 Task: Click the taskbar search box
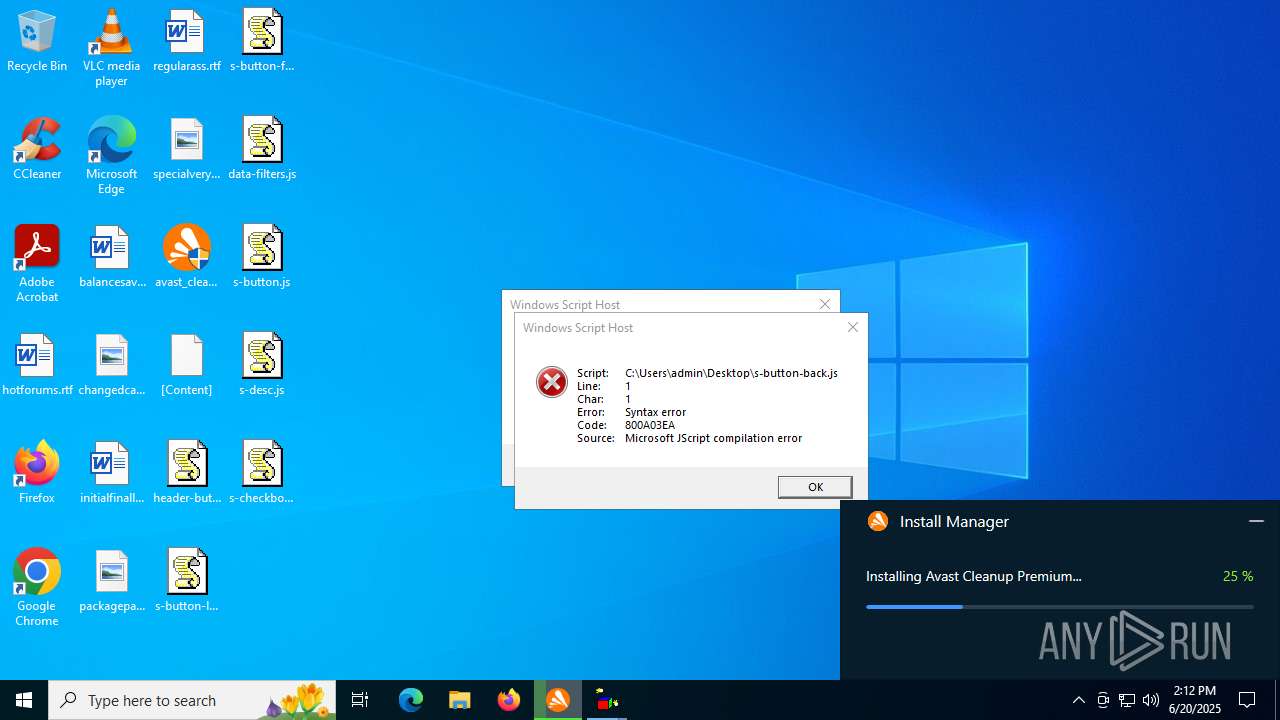[192, 700]
